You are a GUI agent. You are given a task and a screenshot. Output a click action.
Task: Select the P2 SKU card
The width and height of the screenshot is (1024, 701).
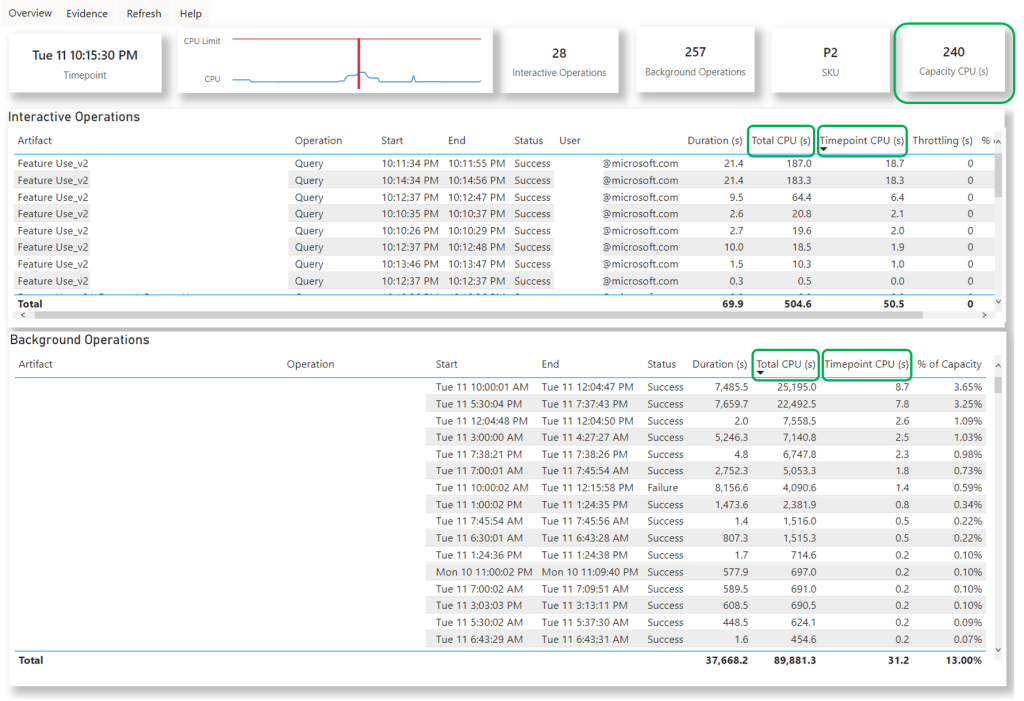[830, 61]
